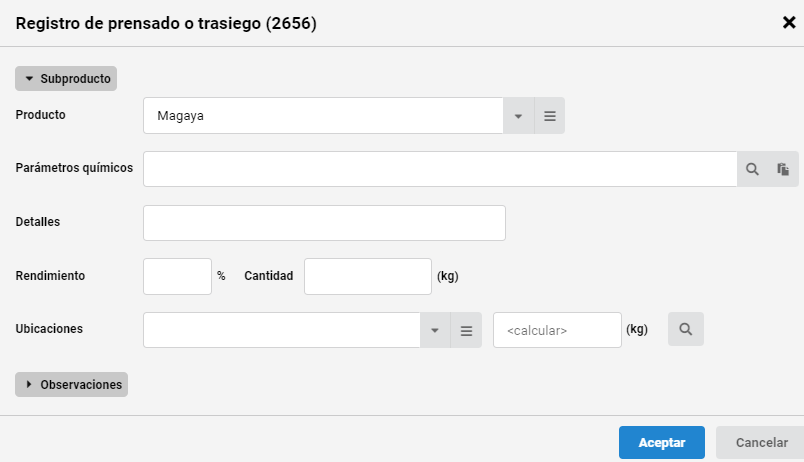This screenshot has width=804, height=462.
Task: Expand the Producto dropdown arrow
Action: pyautogui.click(x=518, y=116)
